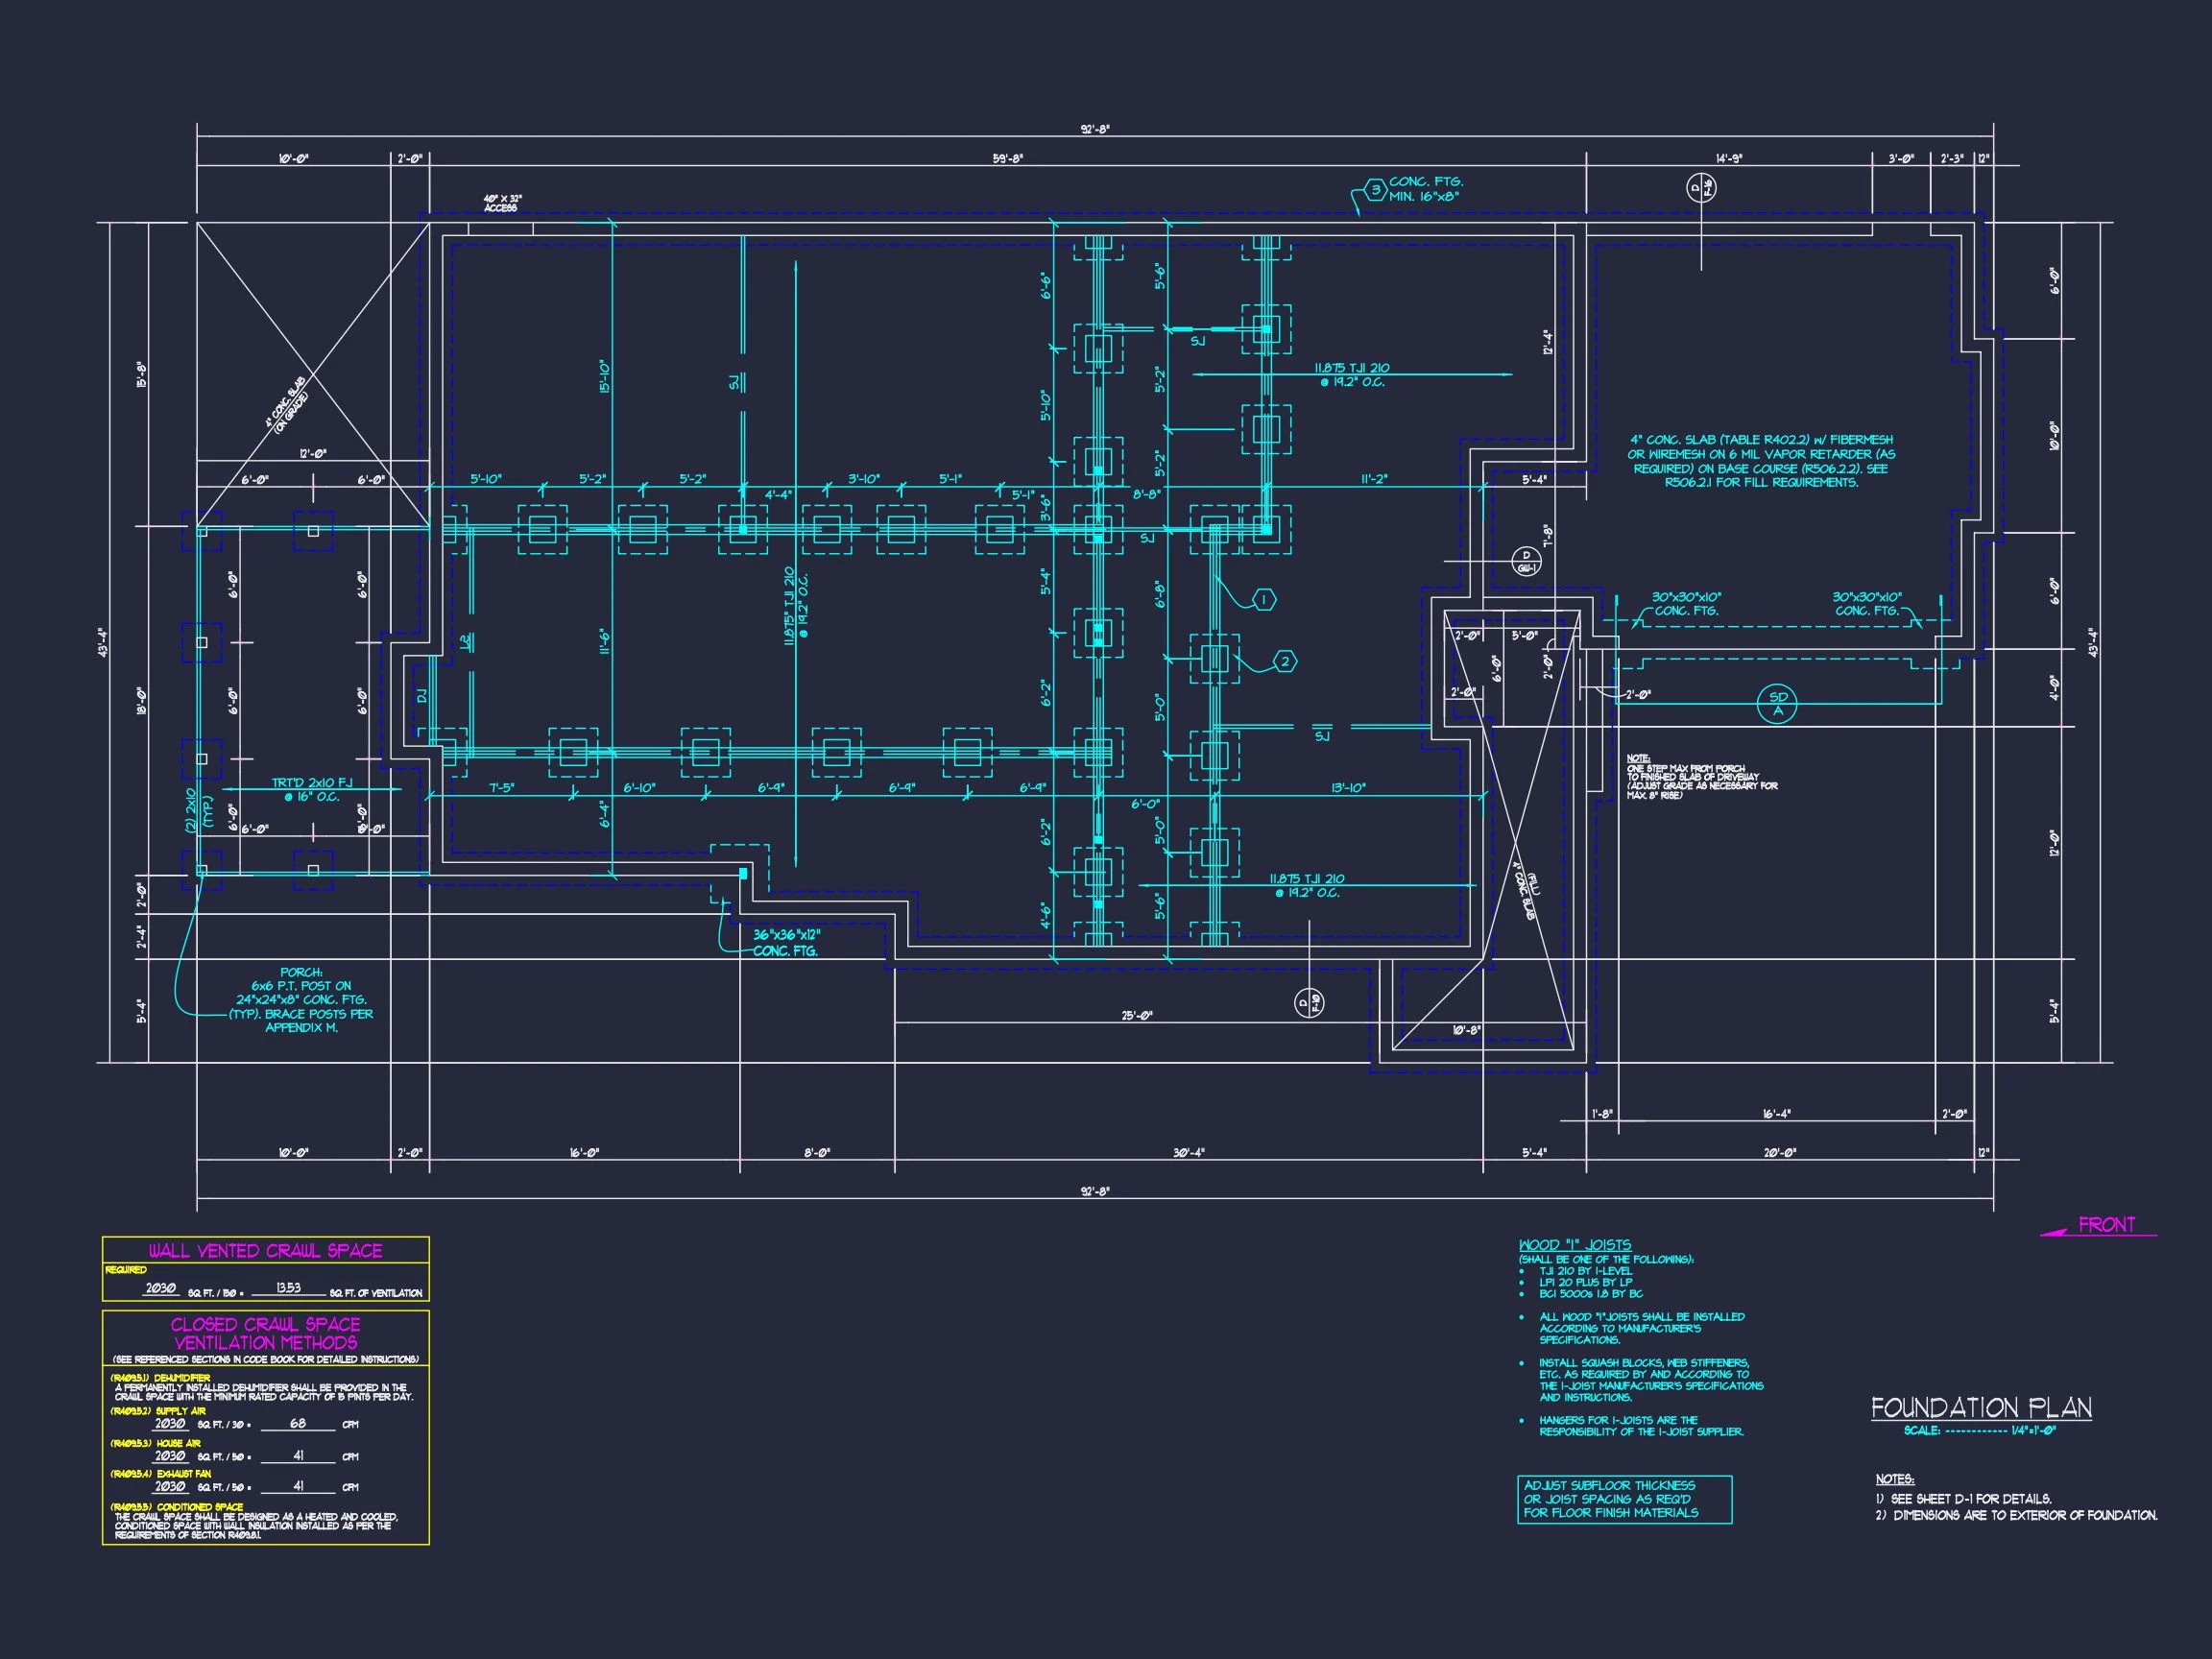
Task: Click the 68 CFM supply air value
Action: click(x=297, y=1423)
